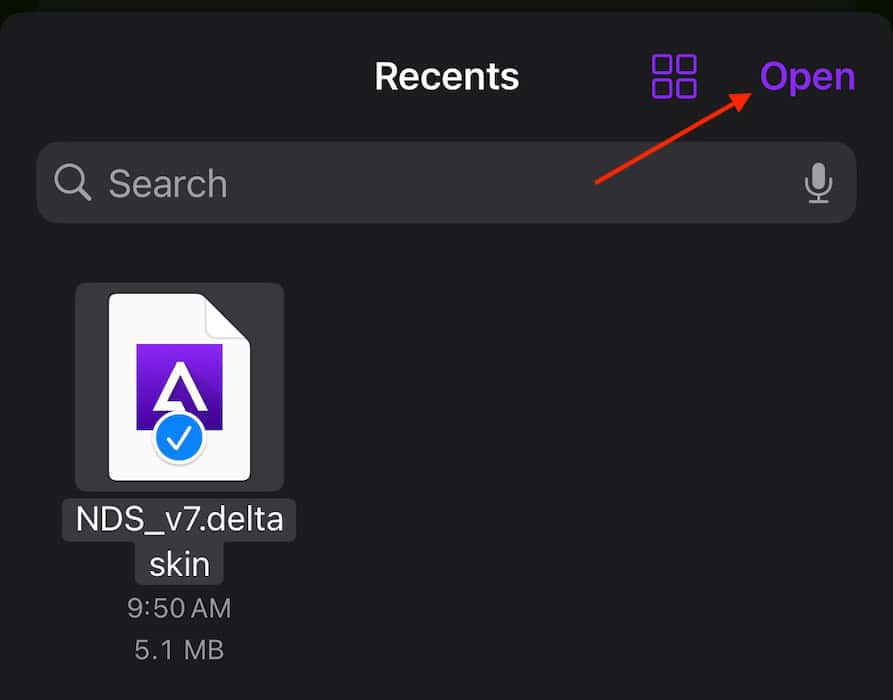Switch to grid view layout icon
Image resolution: width=893 pixels, height=700 pixels.
(x=674, y=77)
